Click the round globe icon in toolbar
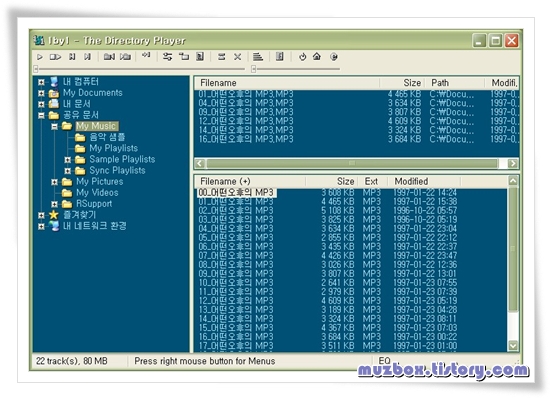Image resolution: width=550 pixels, height=398 pixels. [x=334, y=57]
